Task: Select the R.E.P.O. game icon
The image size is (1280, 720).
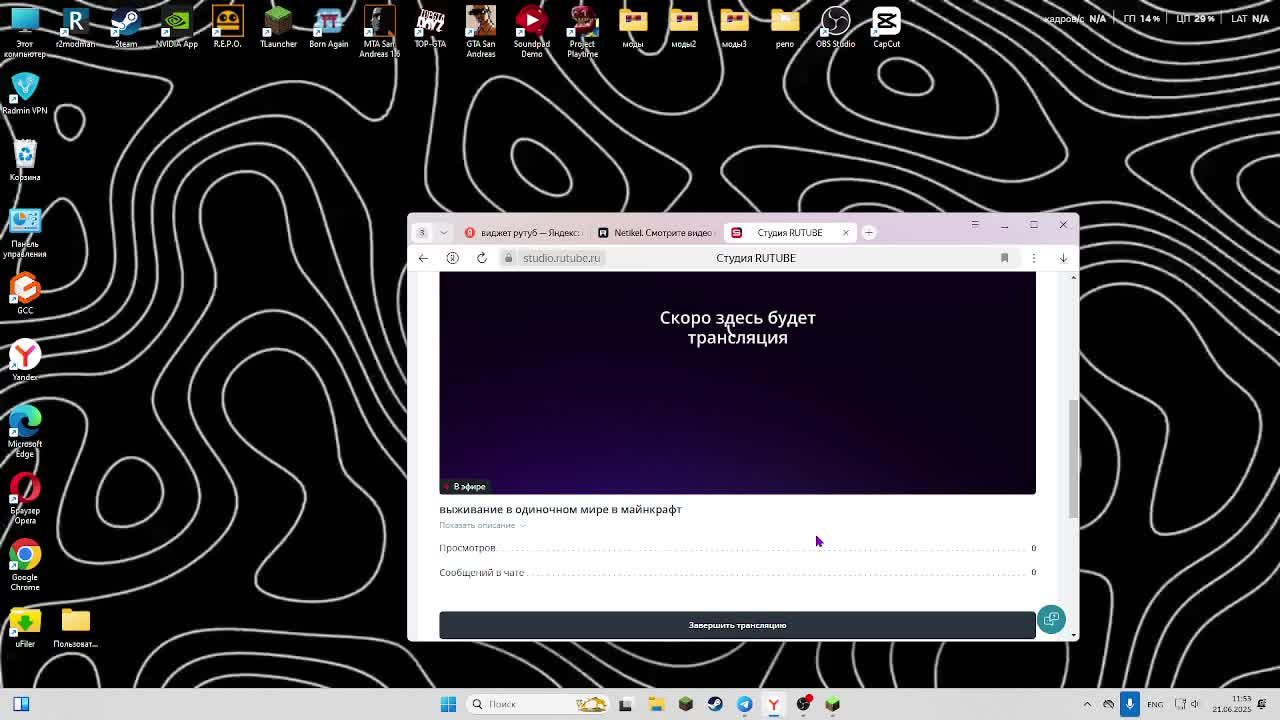Action: 227,28
